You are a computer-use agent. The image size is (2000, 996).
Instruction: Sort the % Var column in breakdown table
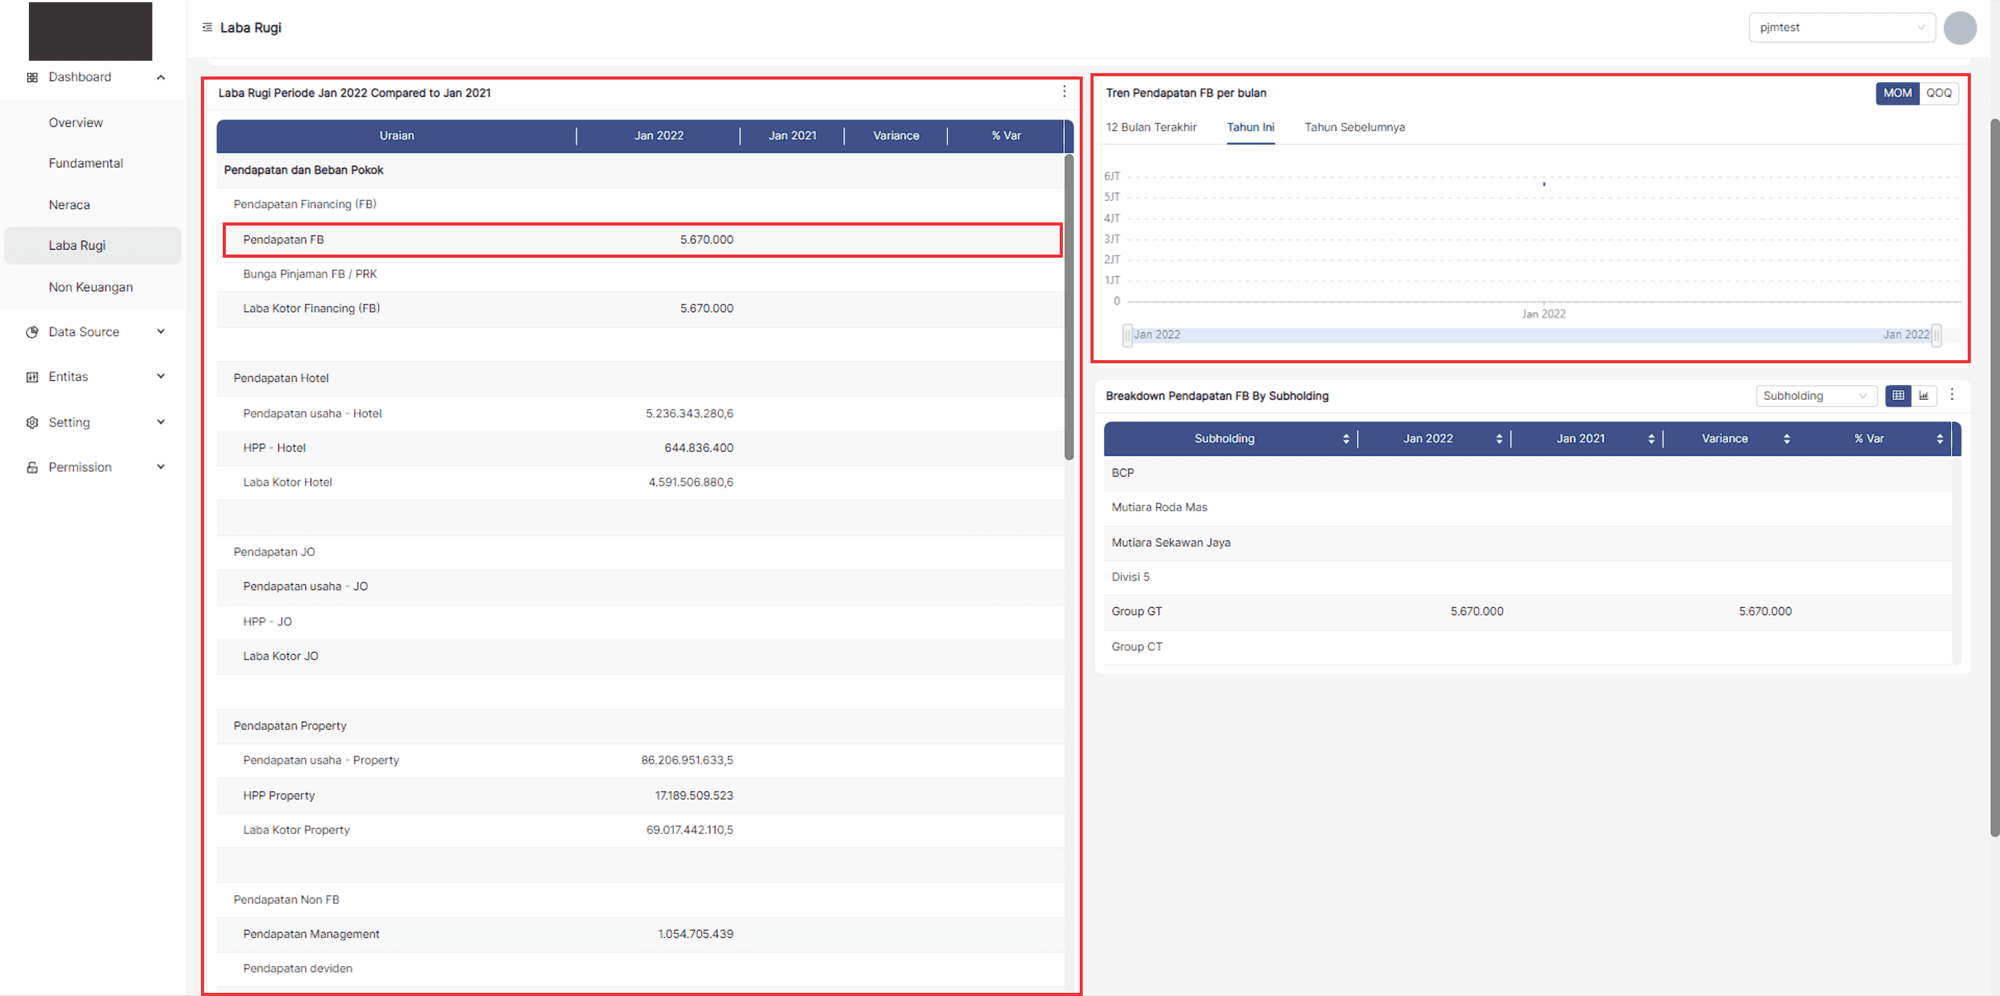[x=1939, y=439]
